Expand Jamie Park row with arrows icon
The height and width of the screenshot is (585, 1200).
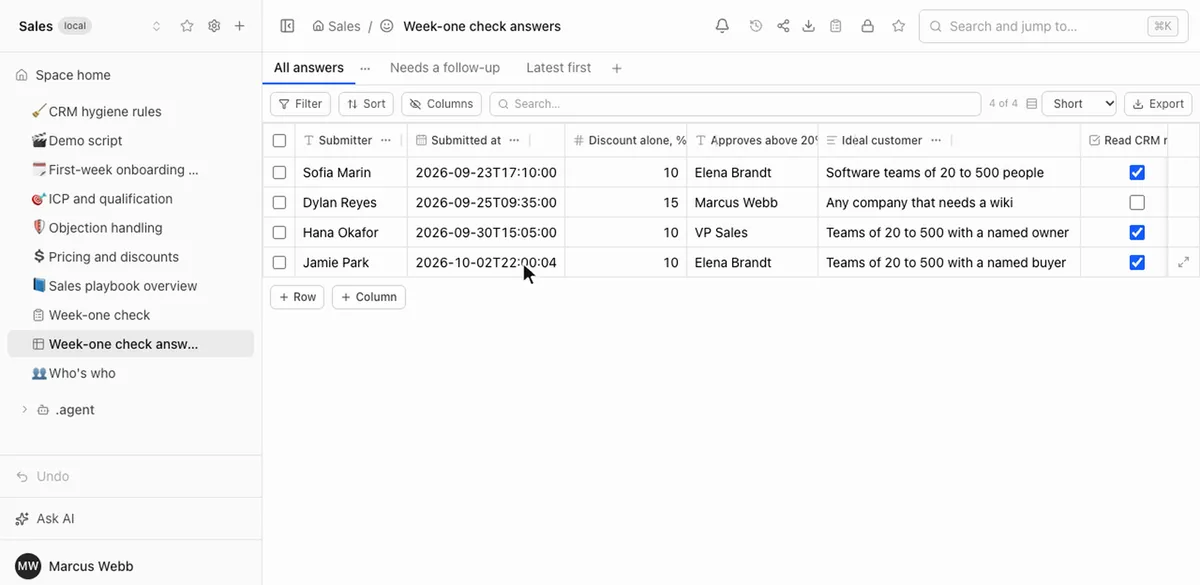coord(1184,262)
